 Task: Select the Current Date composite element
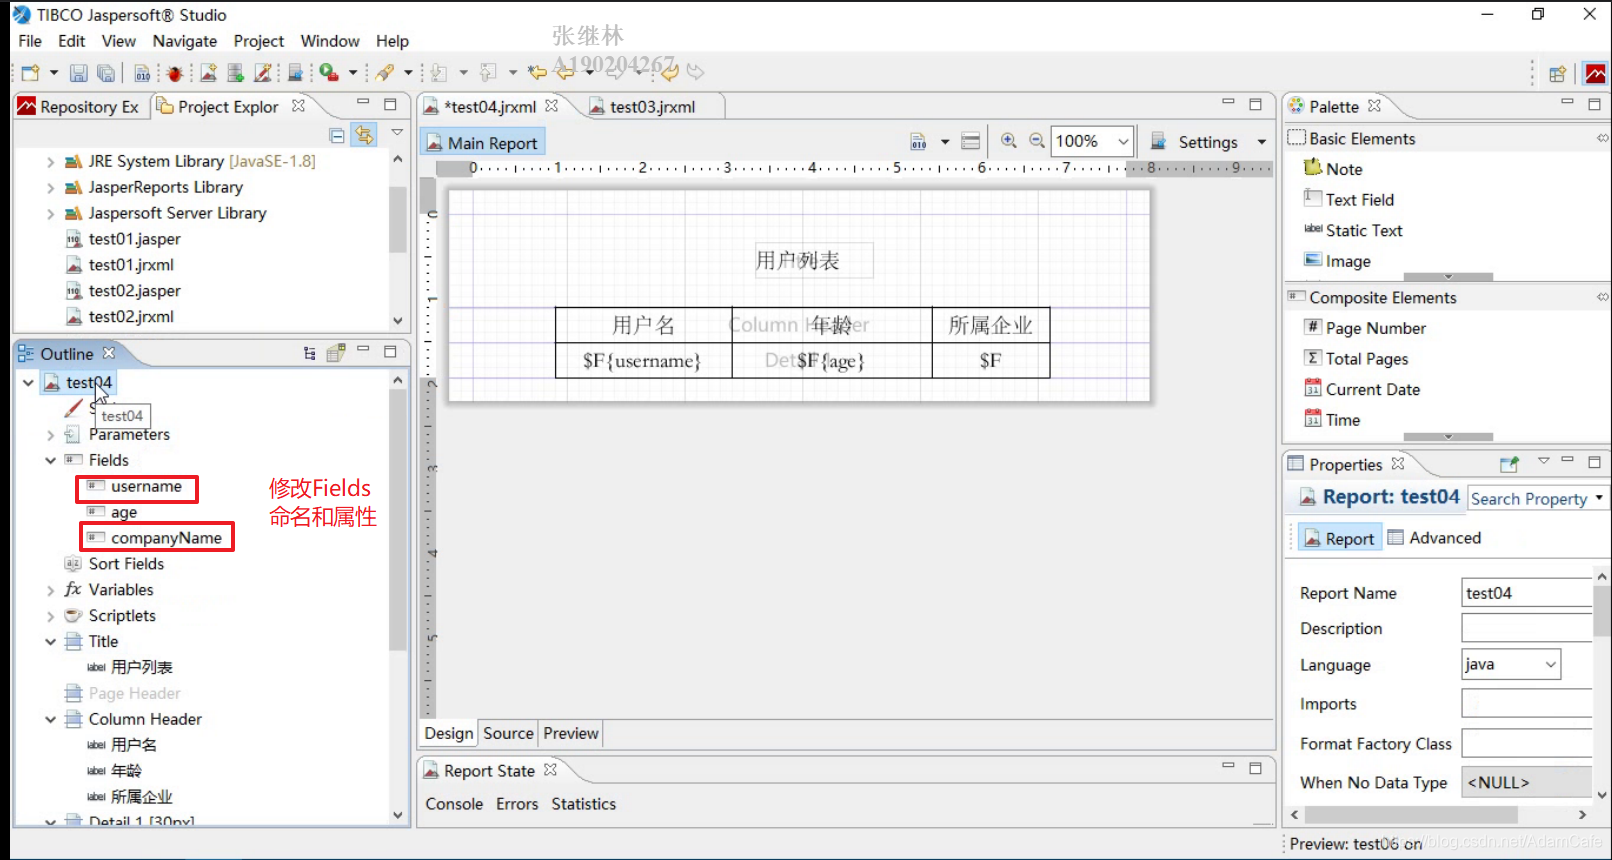[1362, 390]
